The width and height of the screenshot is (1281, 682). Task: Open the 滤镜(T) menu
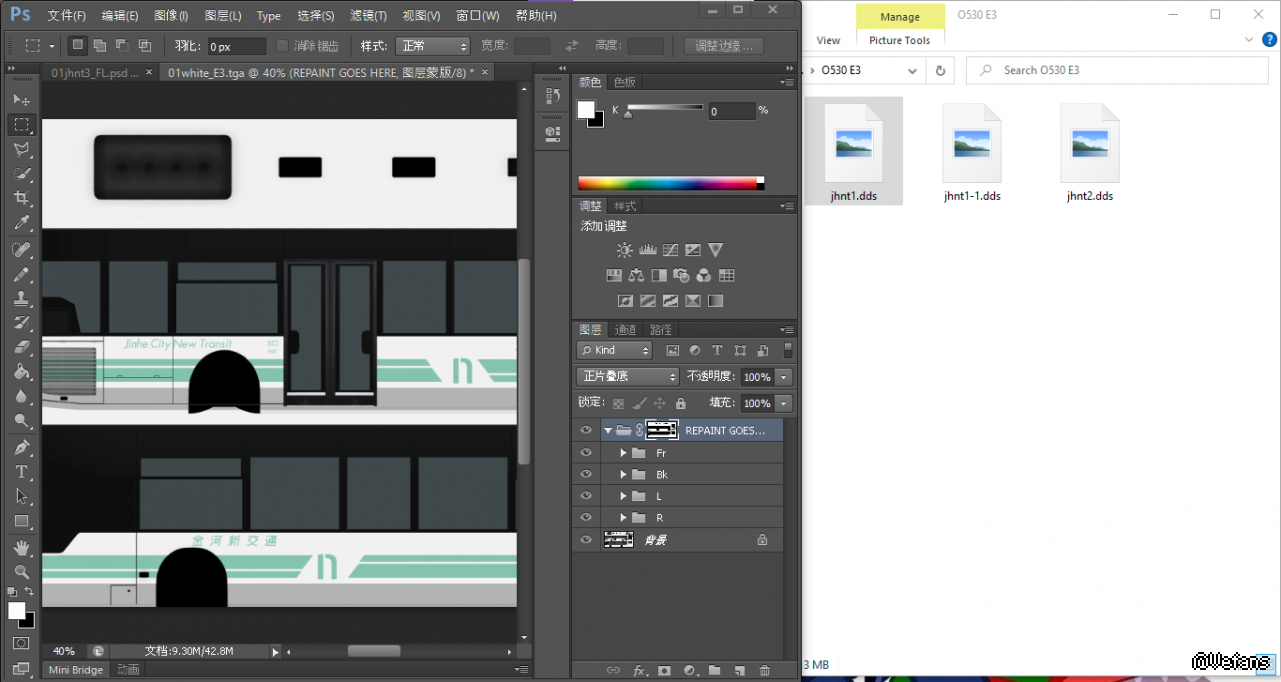tap(369, 16)
